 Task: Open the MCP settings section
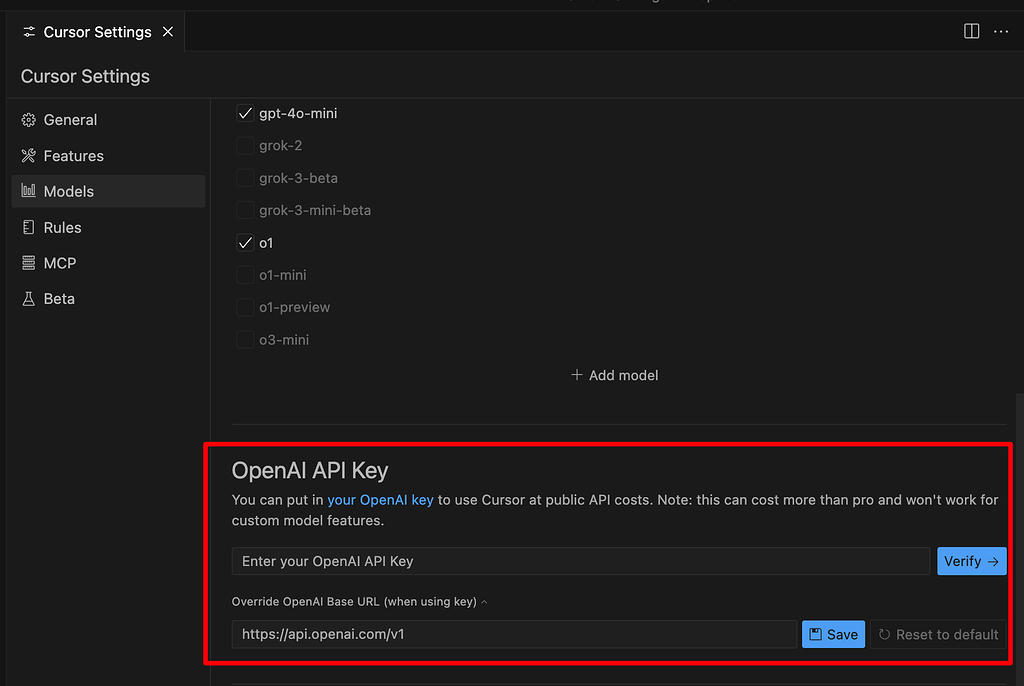tap(108, 263)
